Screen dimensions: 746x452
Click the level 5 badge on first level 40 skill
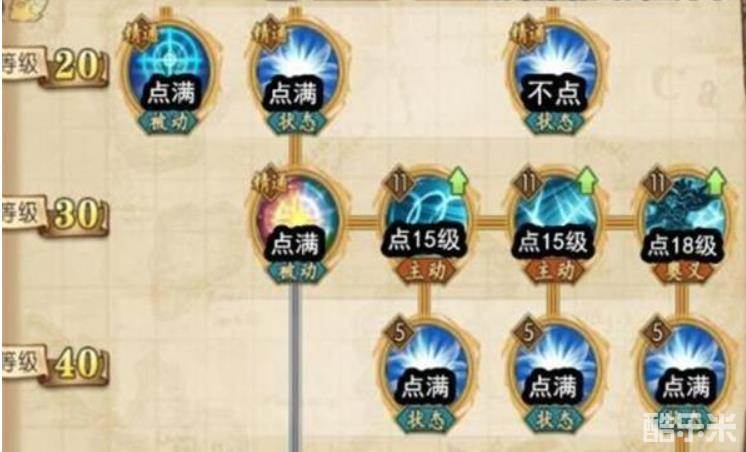(x=399, y=334)
